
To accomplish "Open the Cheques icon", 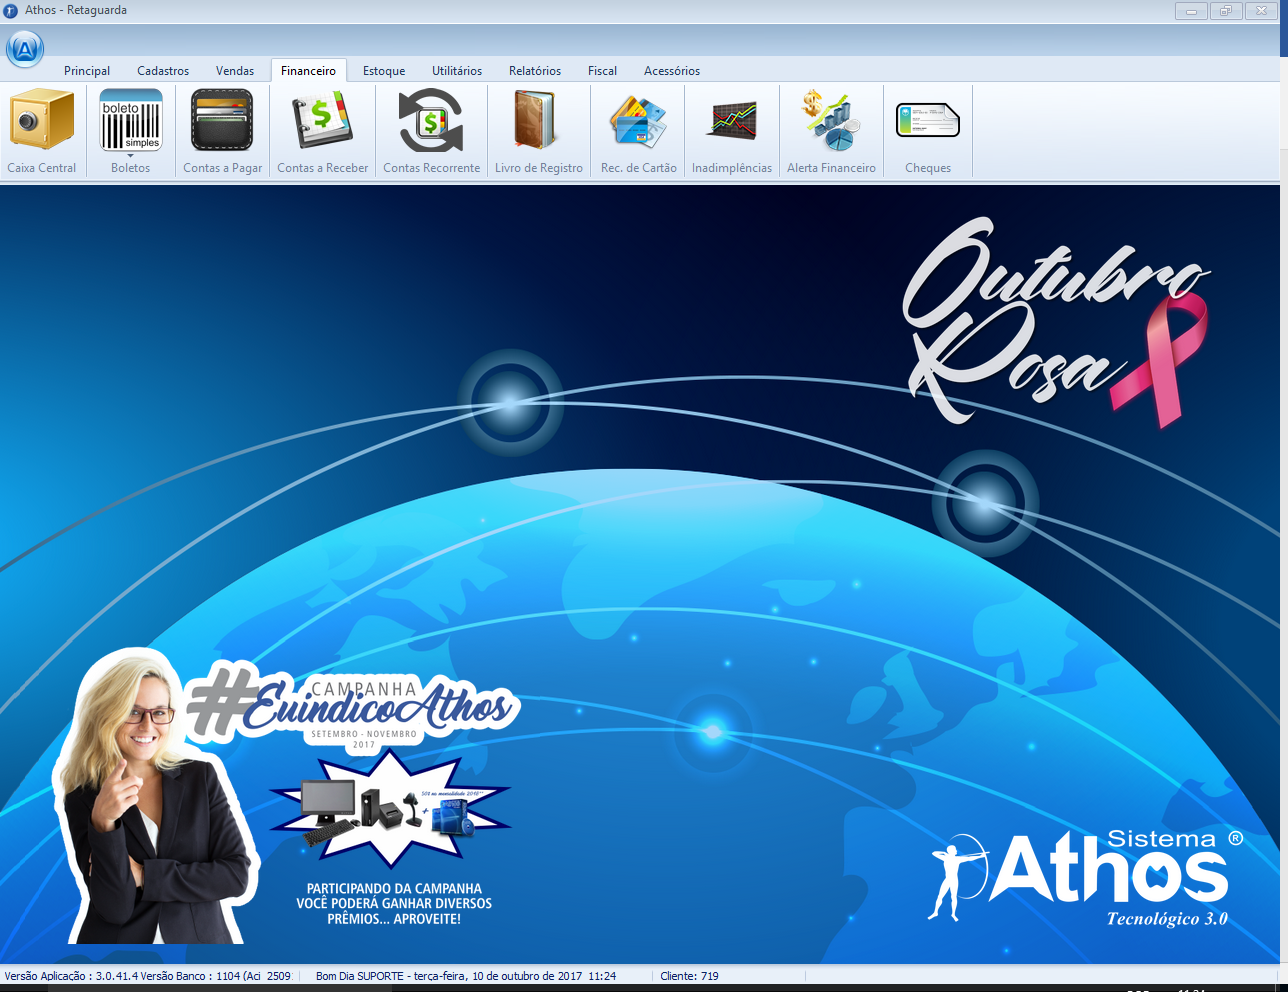I will tap(928, 120).
